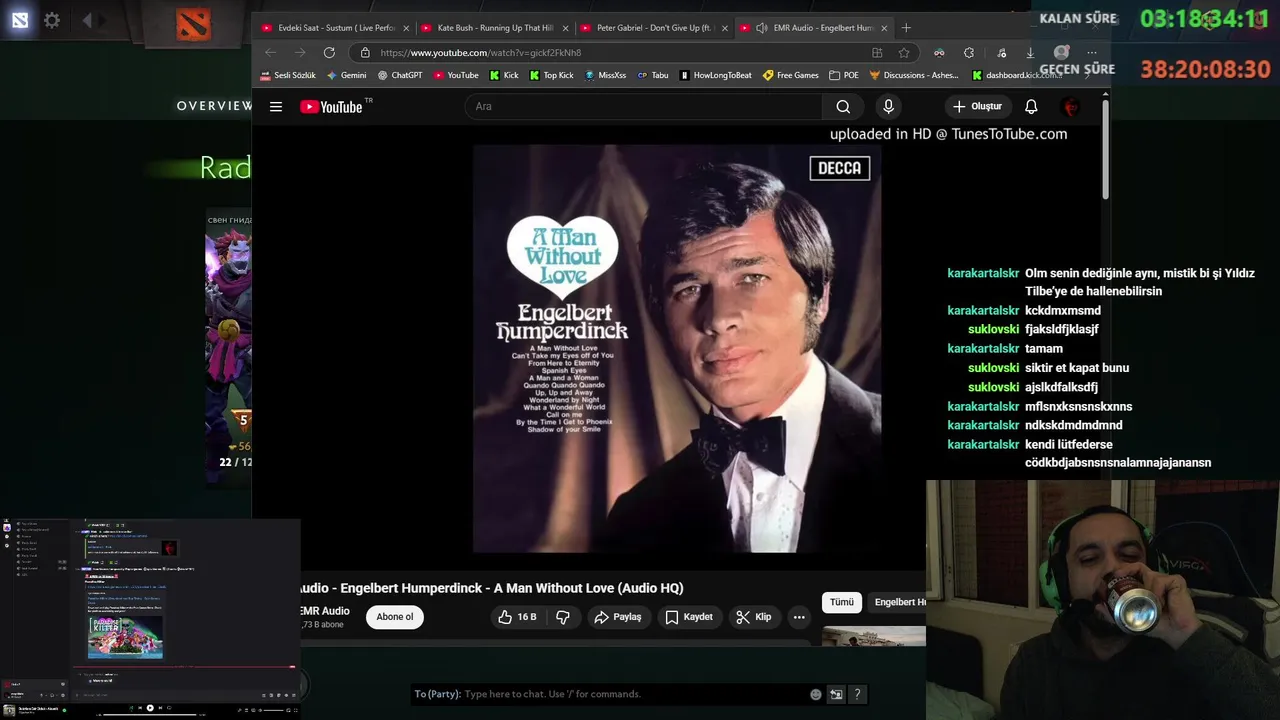Open the Top Kick bookmark
This screenshot has width=1280, height=720.
point(551,75)
